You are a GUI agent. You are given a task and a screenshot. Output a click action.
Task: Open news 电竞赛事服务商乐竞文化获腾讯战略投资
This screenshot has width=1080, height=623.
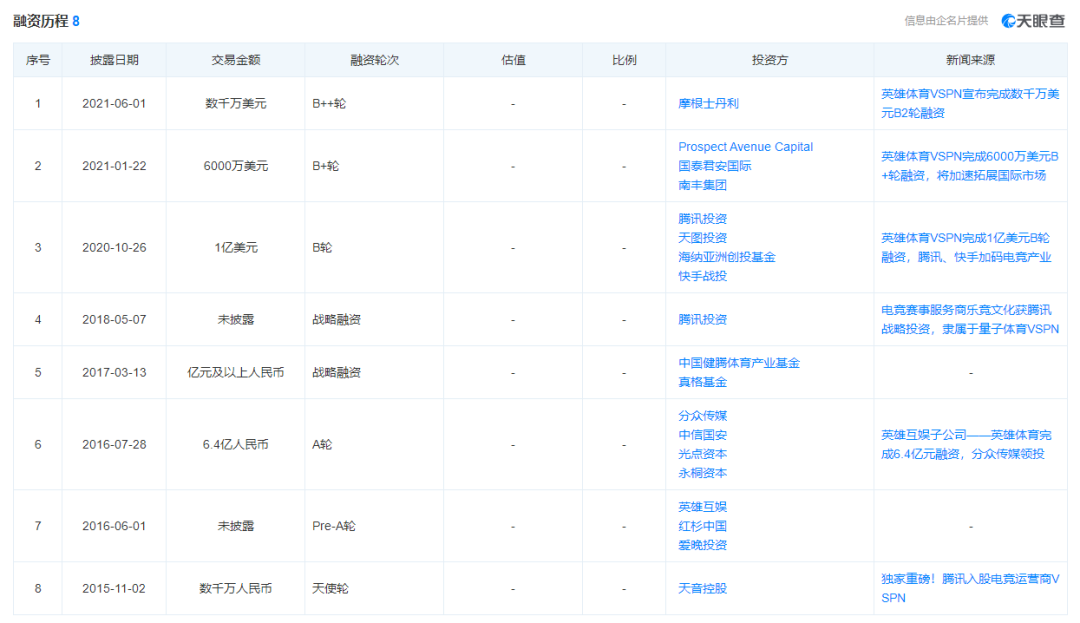[x=970, y=319]
